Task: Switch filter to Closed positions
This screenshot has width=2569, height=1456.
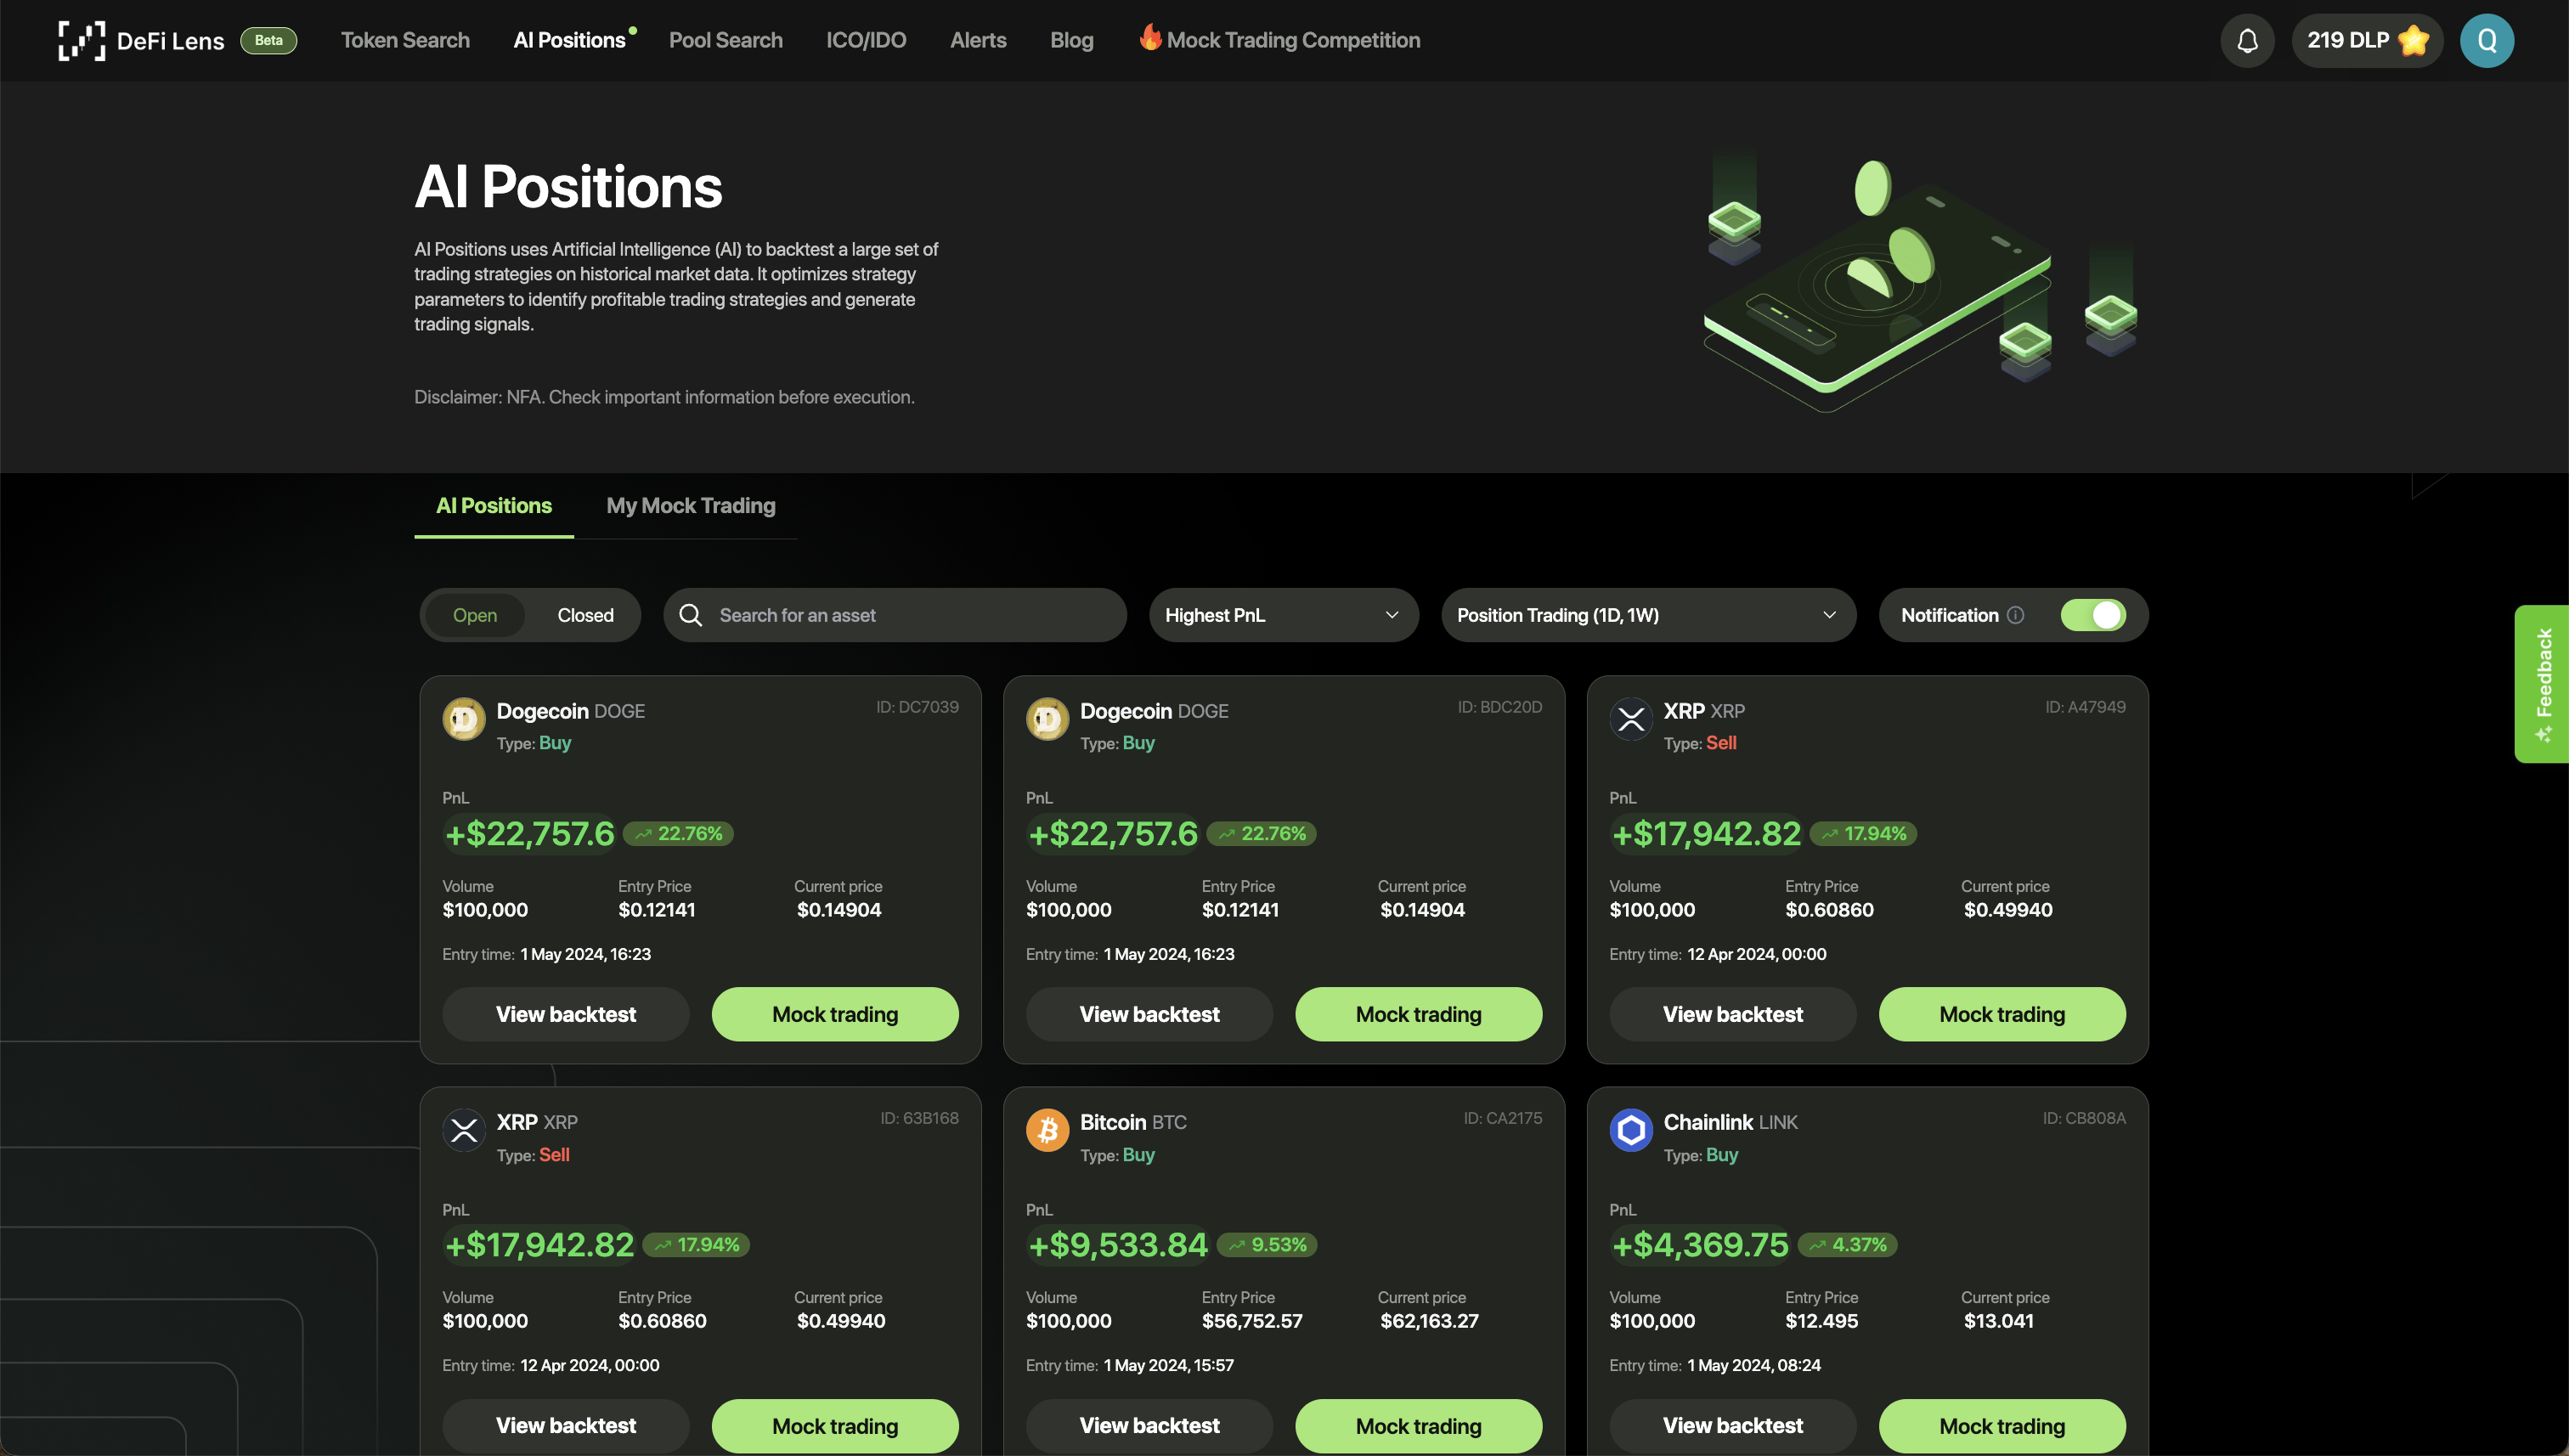Action: pos(585,615)
